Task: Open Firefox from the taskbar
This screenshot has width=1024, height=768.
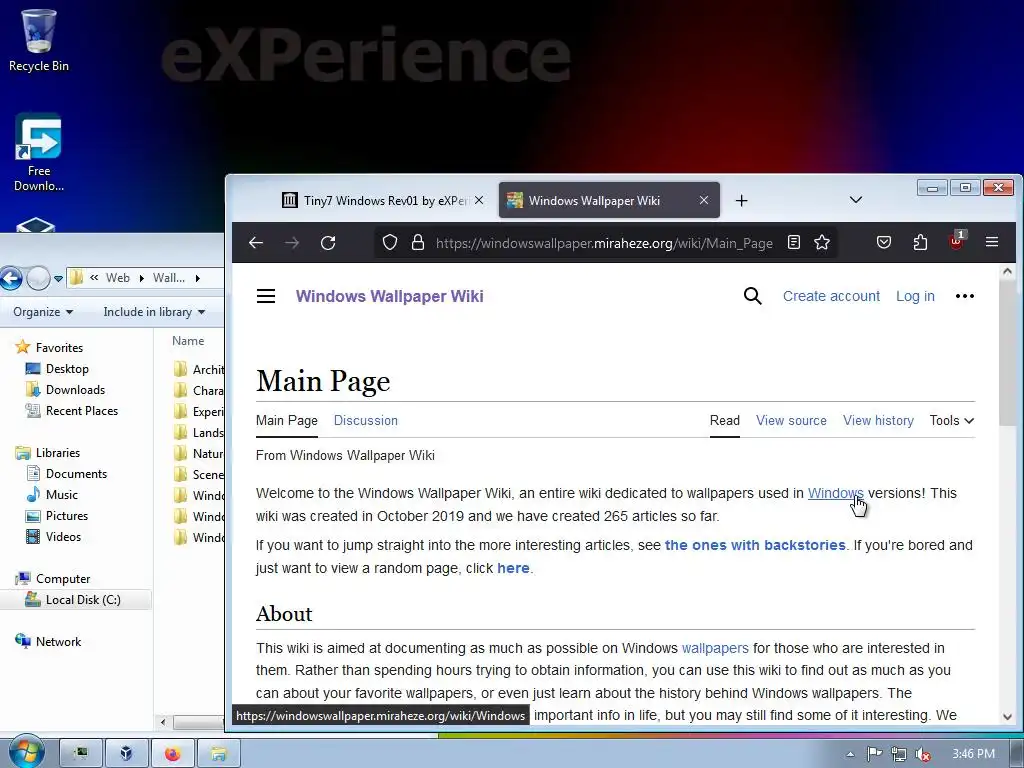Action: 172,754
